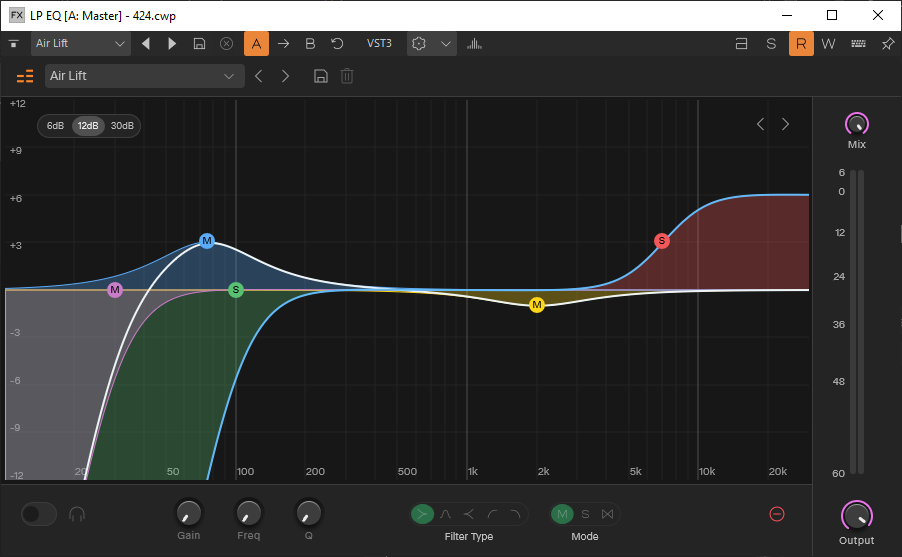
Task: Click the Q knob
Action: pyautogui.click(x=309, y=513)
